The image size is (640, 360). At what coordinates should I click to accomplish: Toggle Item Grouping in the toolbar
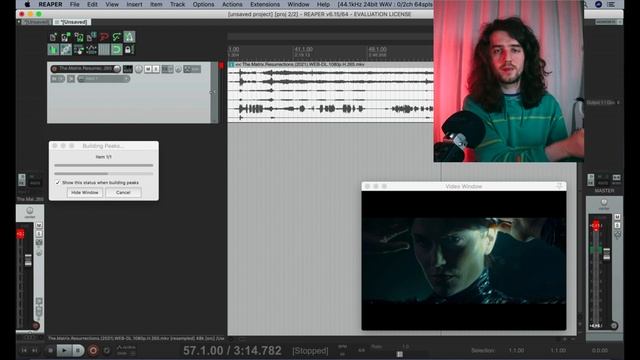[66, 50]
